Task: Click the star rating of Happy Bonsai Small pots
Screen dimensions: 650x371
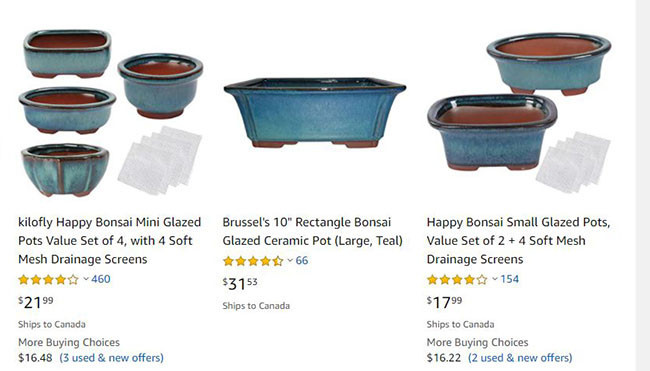Action: tap(457, 279)
